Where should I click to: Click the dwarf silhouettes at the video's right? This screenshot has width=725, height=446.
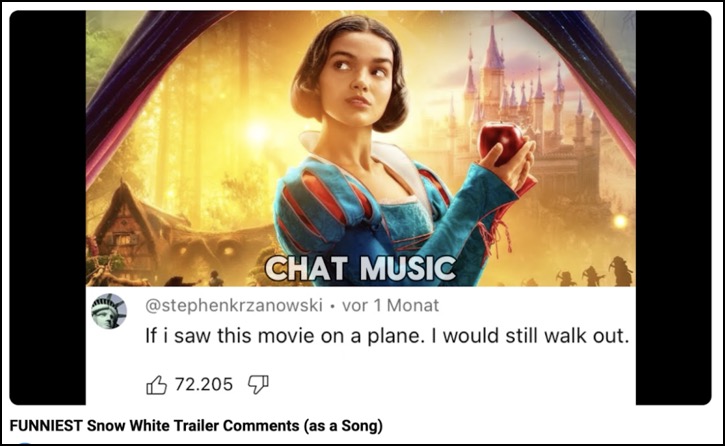594,273
